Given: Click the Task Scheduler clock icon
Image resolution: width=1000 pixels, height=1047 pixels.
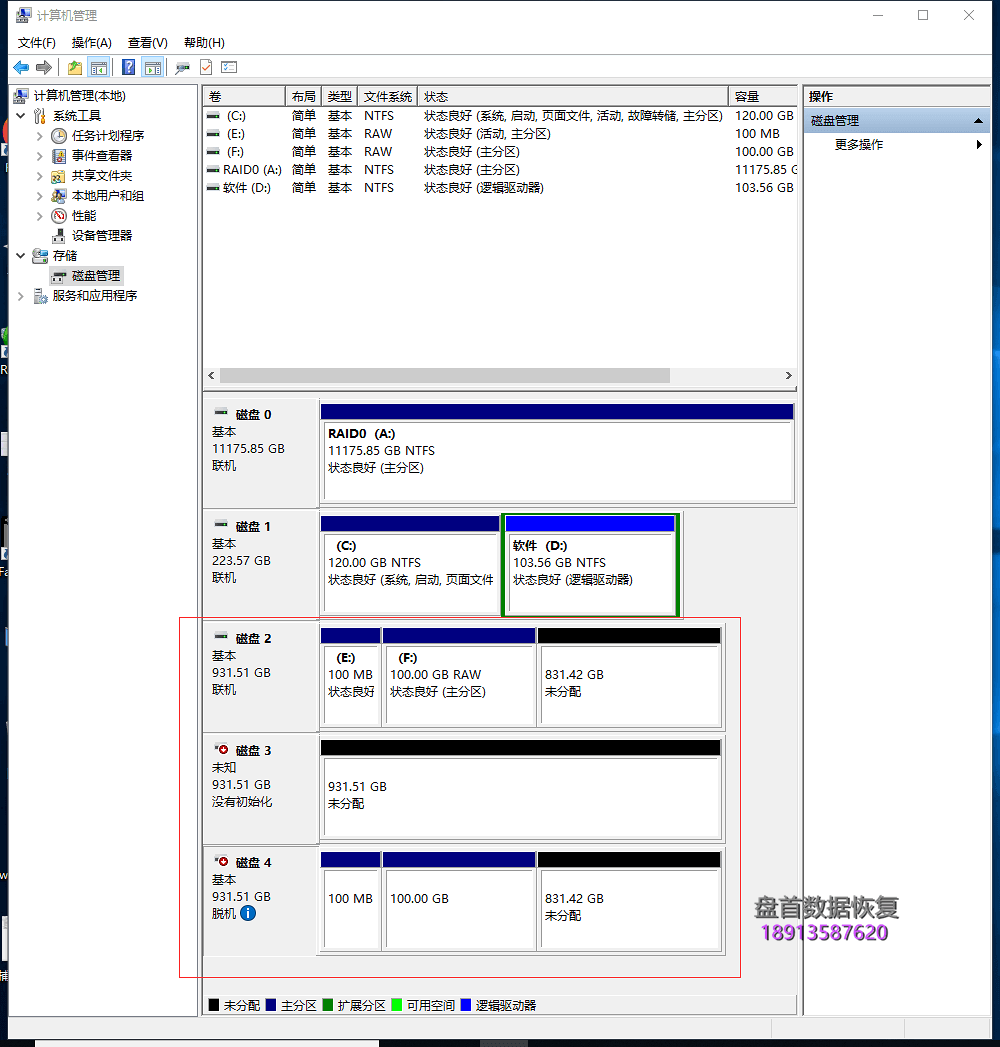Looking at the screenshot, I should pyautogui.click(x=59, y=136).
